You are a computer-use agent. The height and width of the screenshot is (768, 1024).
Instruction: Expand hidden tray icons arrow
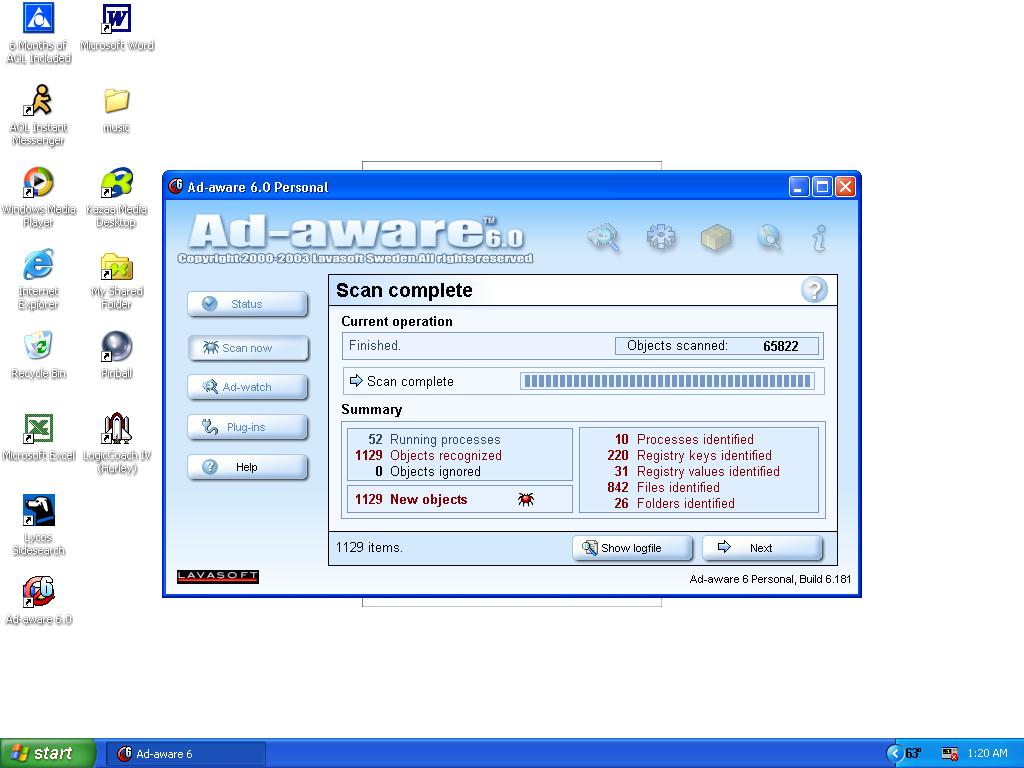point(893,754)
